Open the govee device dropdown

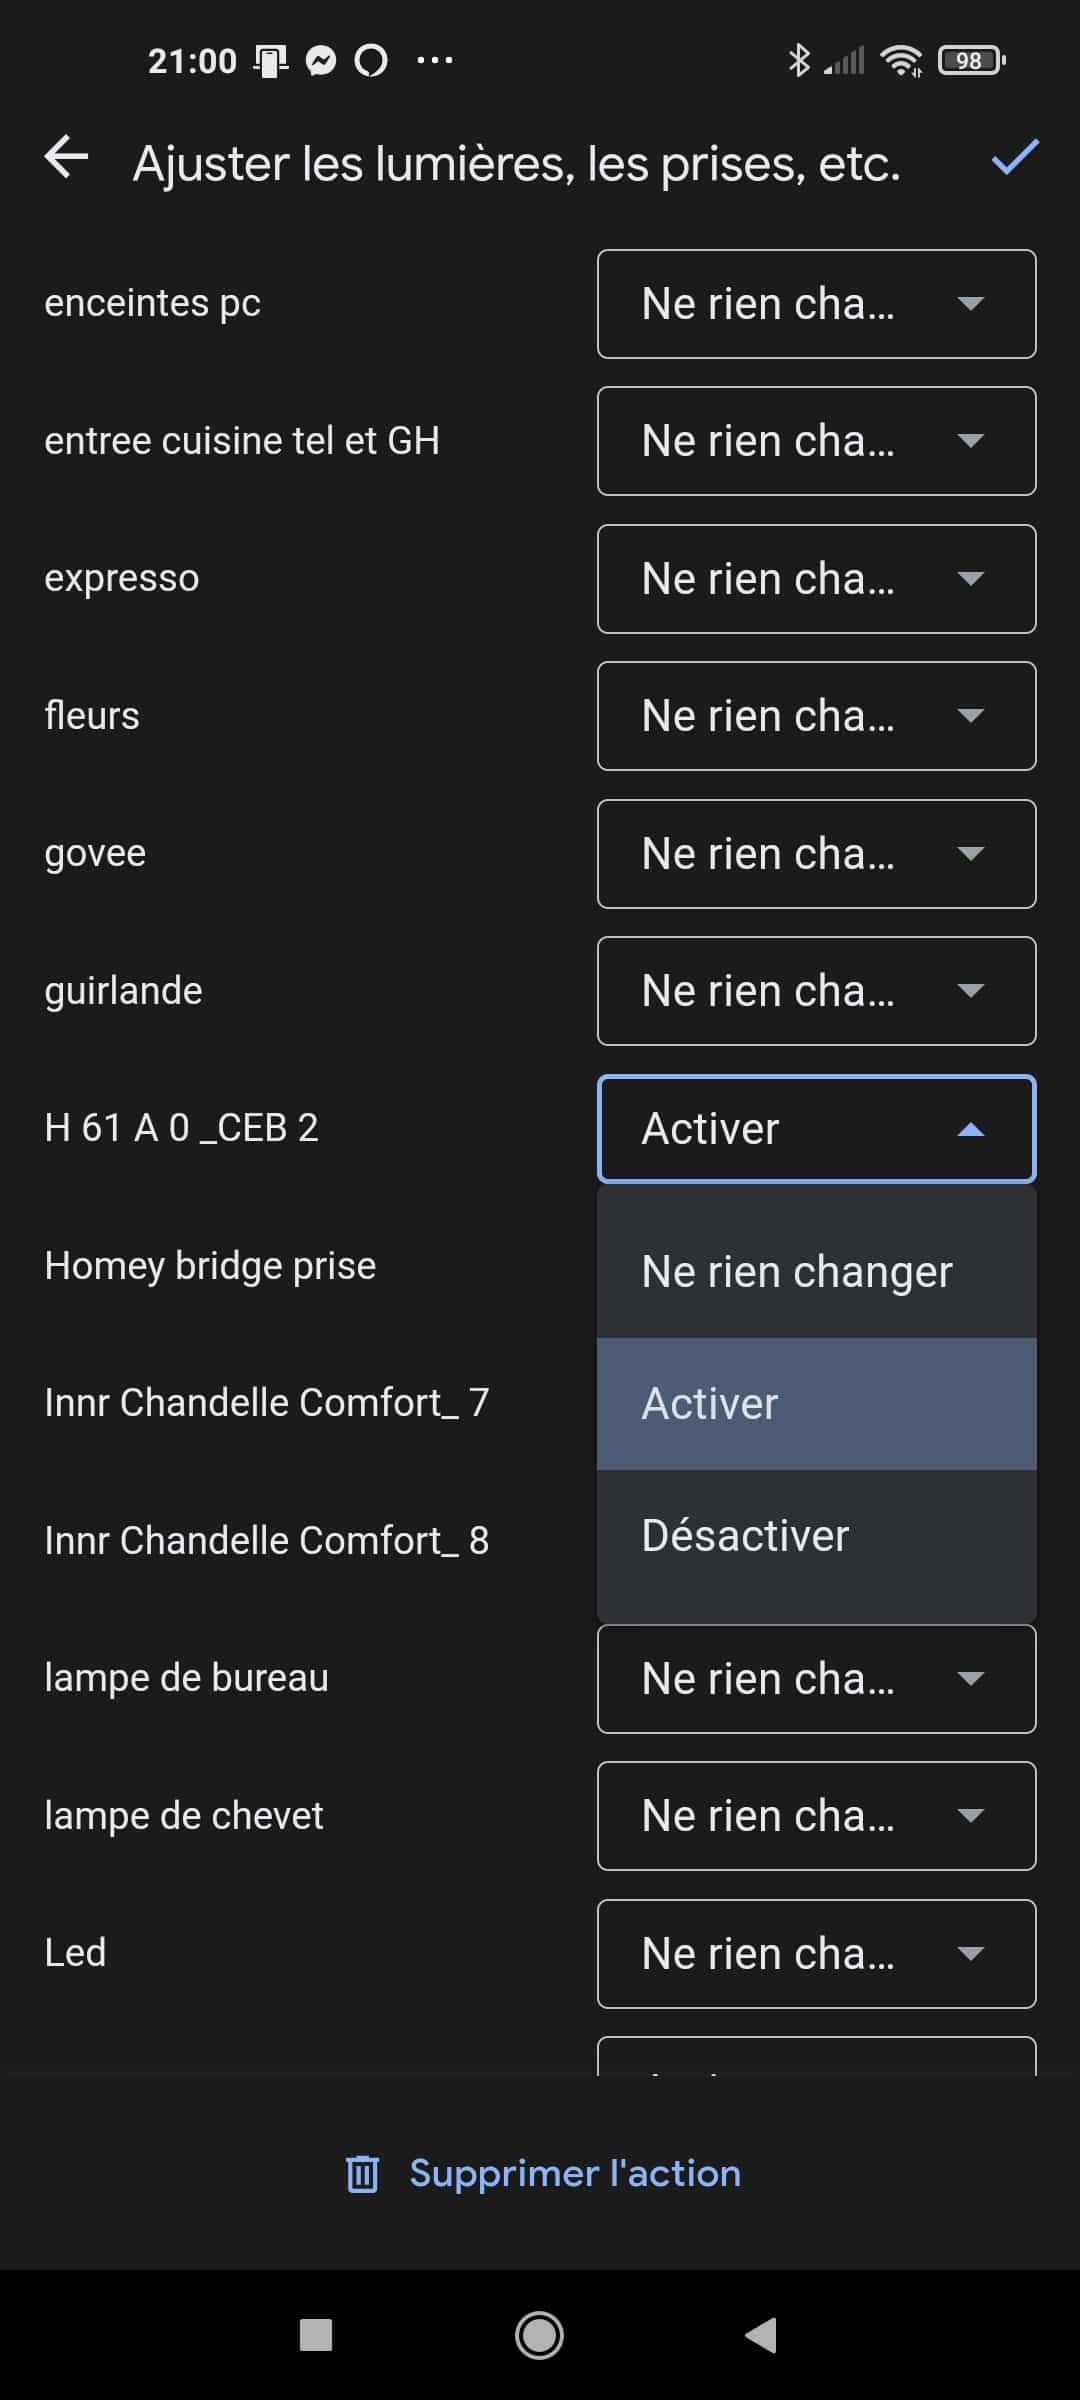(817, 854)
